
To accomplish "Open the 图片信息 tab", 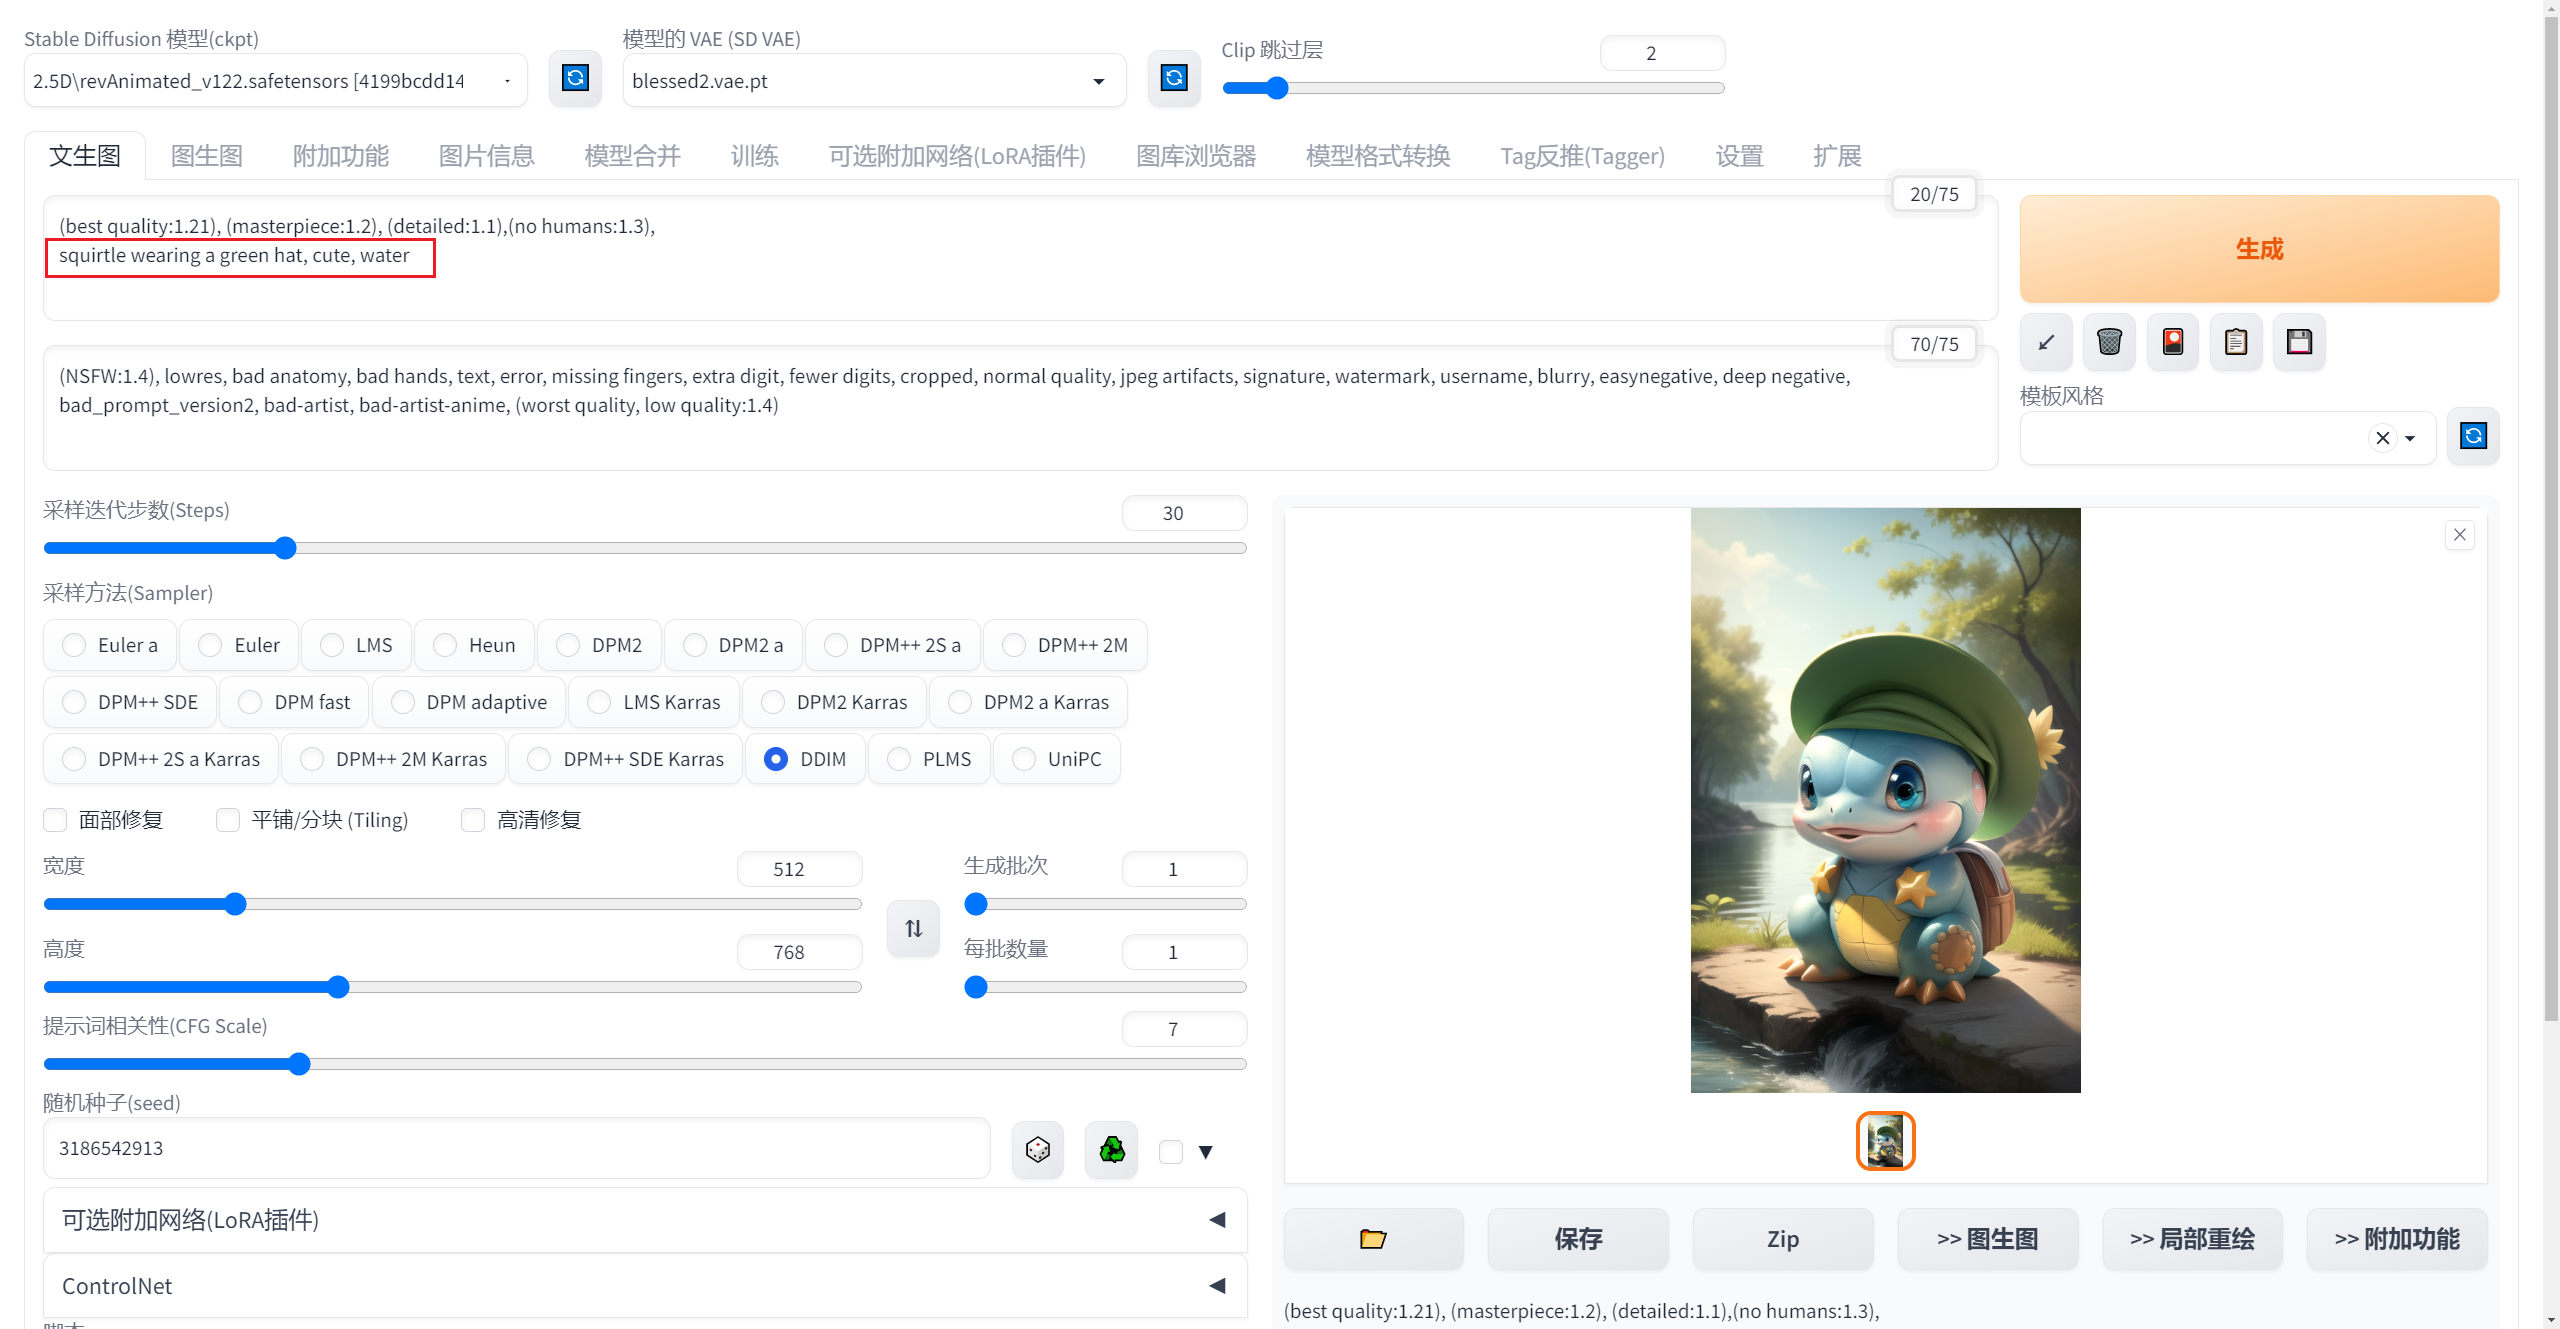I will click(x=486, y=156).
